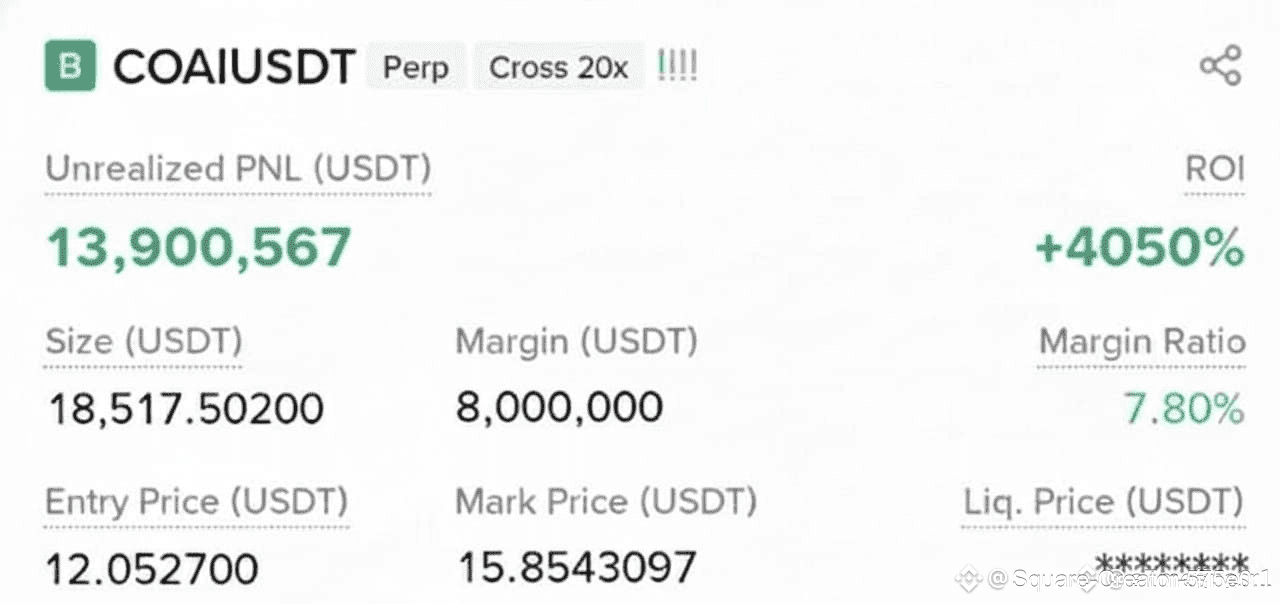Viewport: 1280px width, 604px height.
Task: Tap the Mark Price (USDT) label
Action: point(606,501)
